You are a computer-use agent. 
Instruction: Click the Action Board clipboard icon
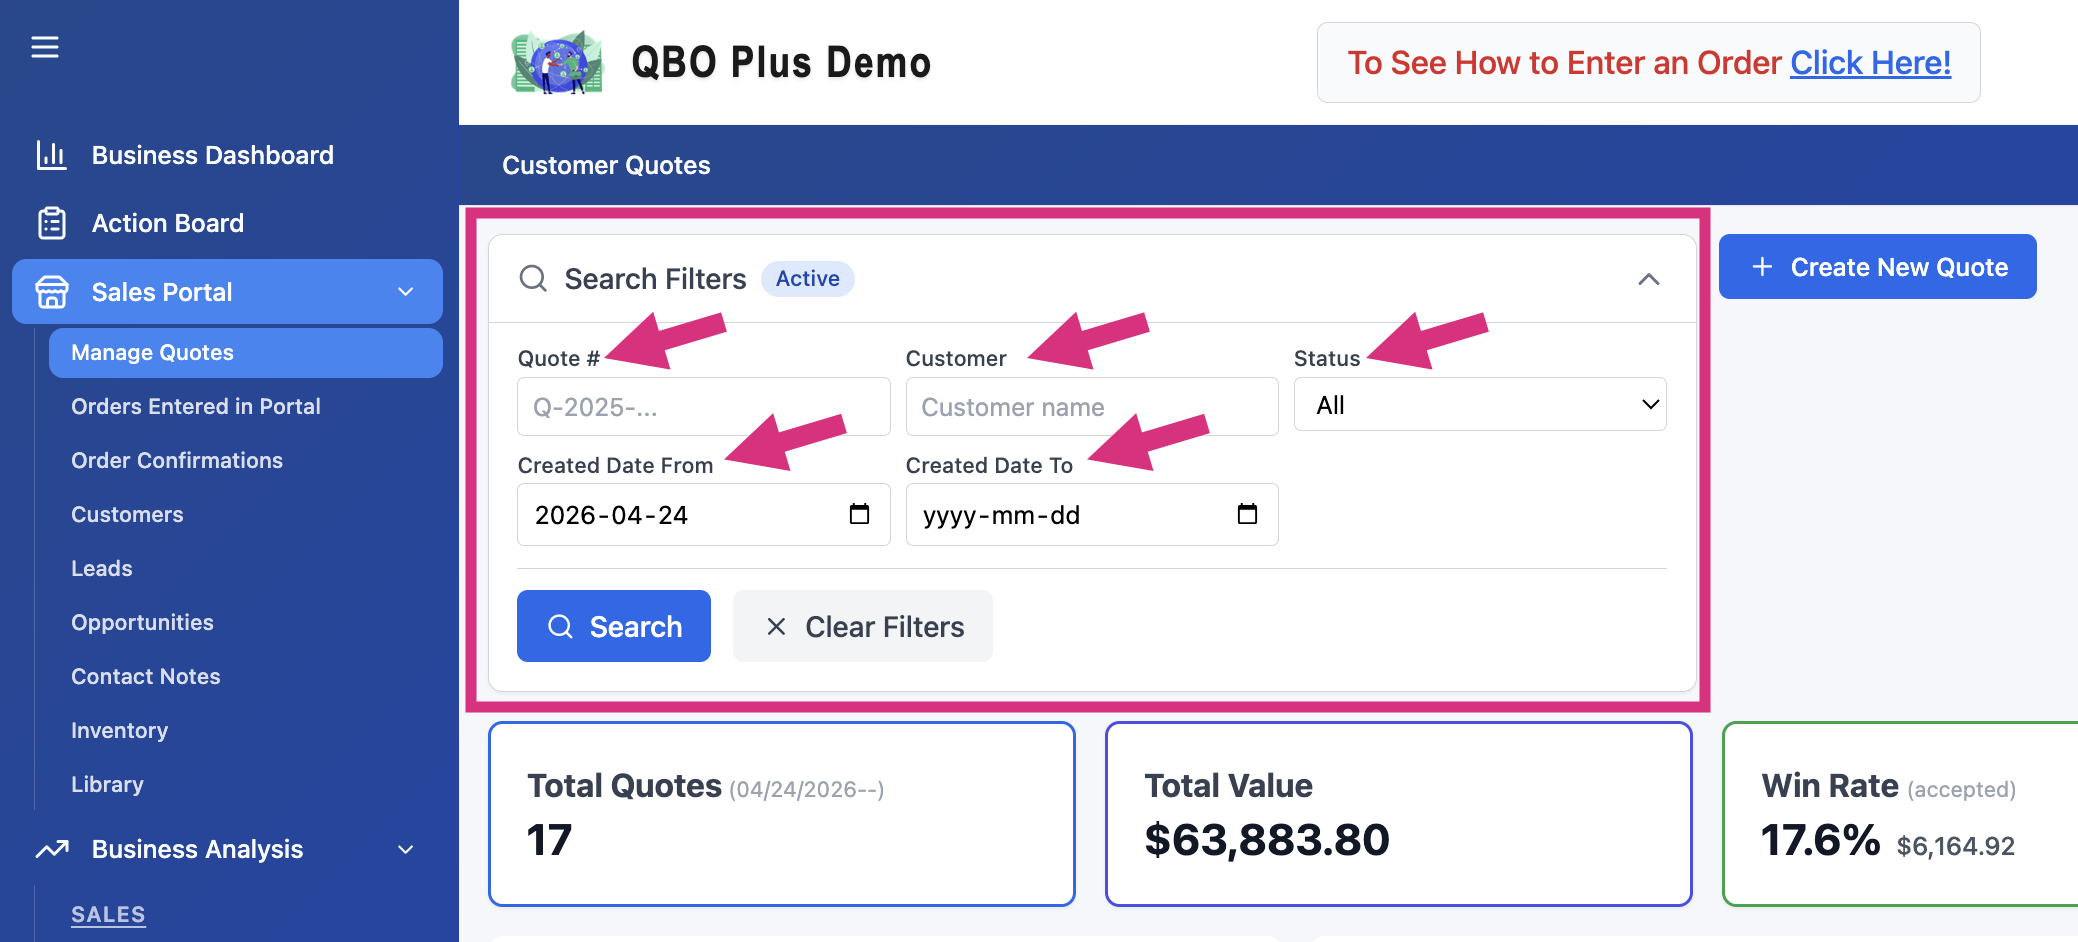51,223
